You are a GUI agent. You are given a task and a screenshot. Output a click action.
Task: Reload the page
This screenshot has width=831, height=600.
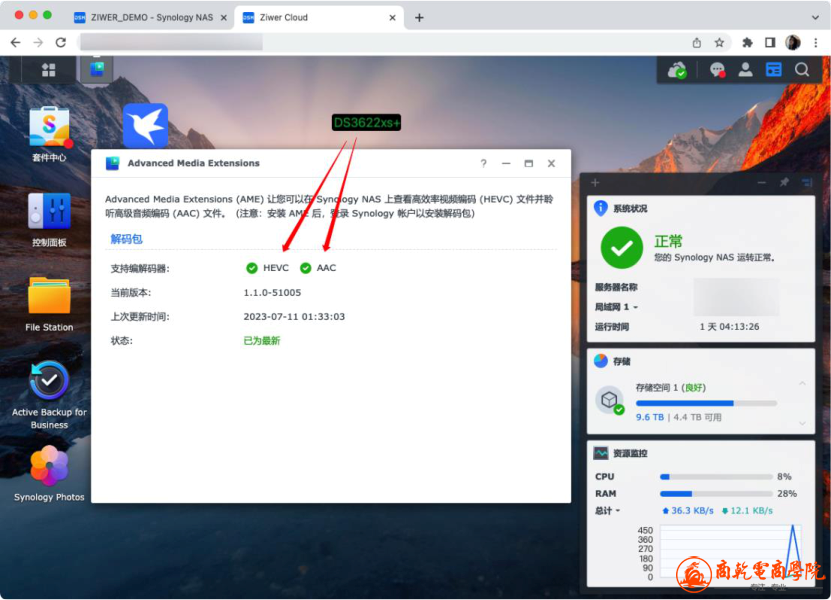(x=61, y=42)
